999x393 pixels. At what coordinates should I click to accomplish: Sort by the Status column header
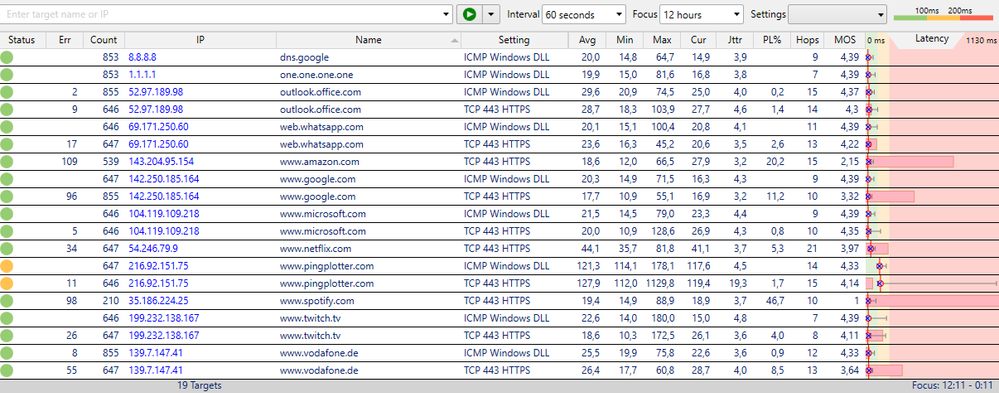point(22,40)
